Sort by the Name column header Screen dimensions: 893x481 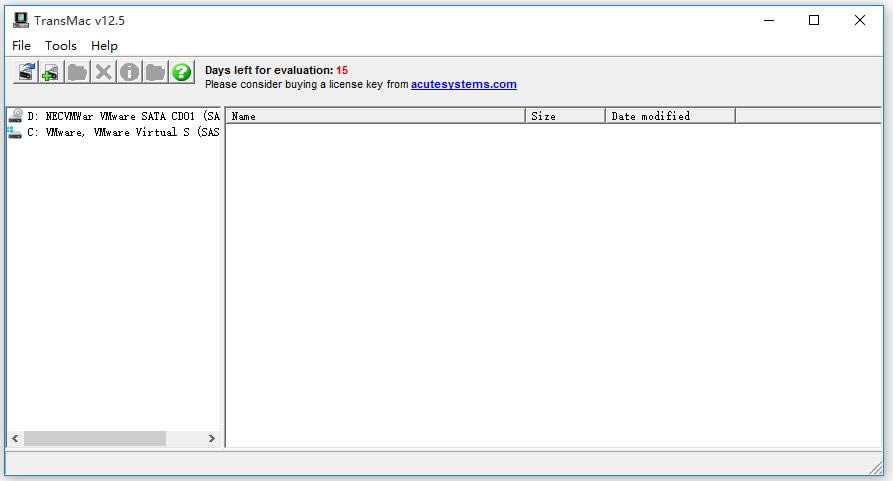(375, 116)
